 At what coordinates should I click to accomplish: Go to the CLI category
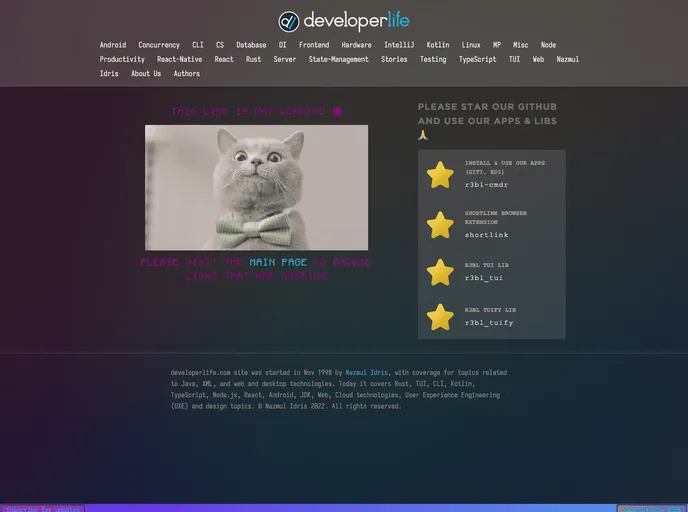[197, 45]
